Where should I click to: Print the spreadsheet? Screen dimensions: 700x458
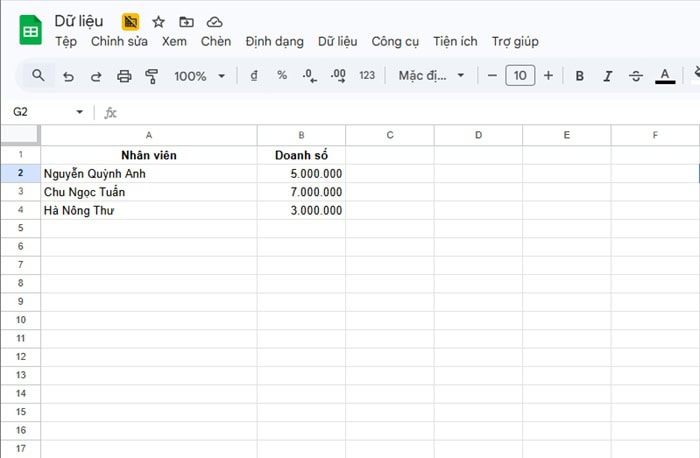[x=124, y=76]
